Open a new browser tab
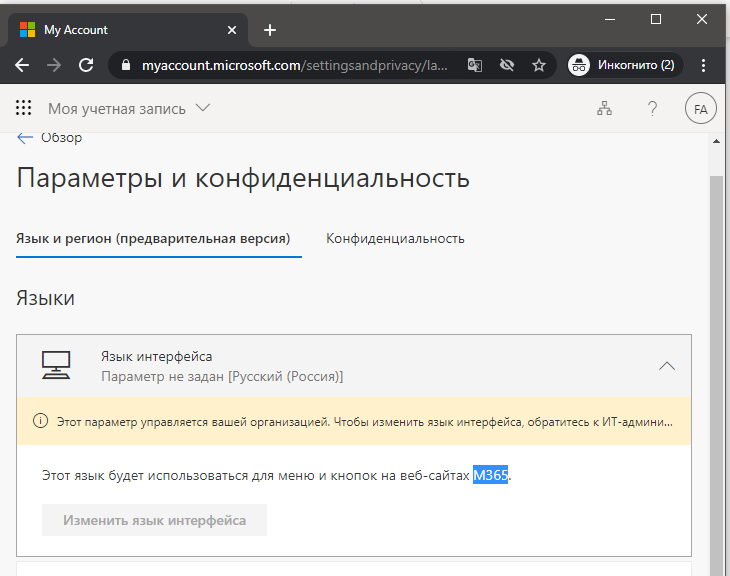The width and height of the screenshot is (730, 576). [270, 30]
